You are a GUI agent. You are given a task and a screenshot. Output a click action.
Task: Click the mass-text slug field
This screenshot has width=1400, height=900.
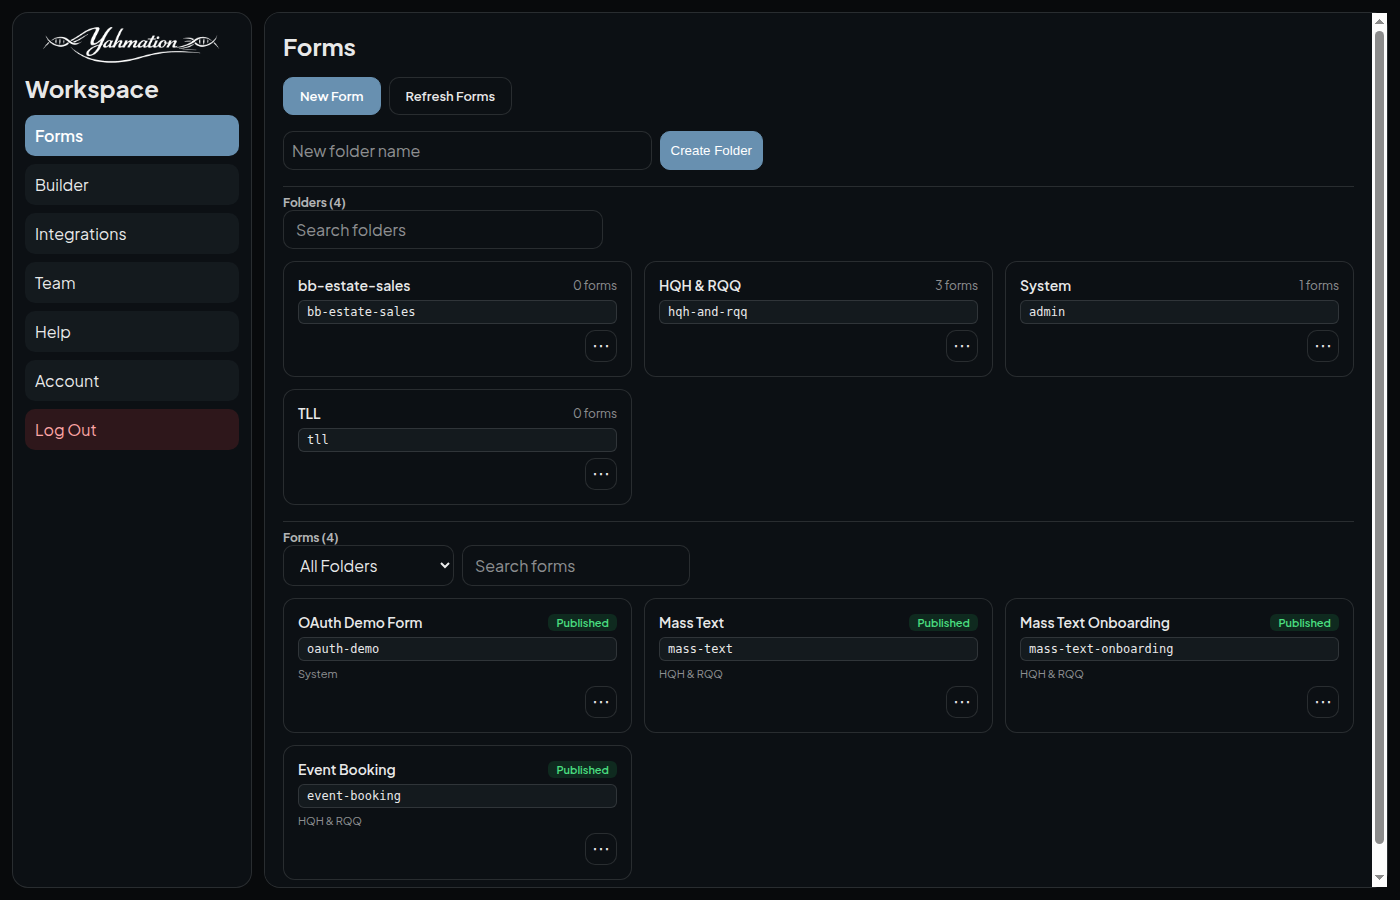[x=818, y=649]
